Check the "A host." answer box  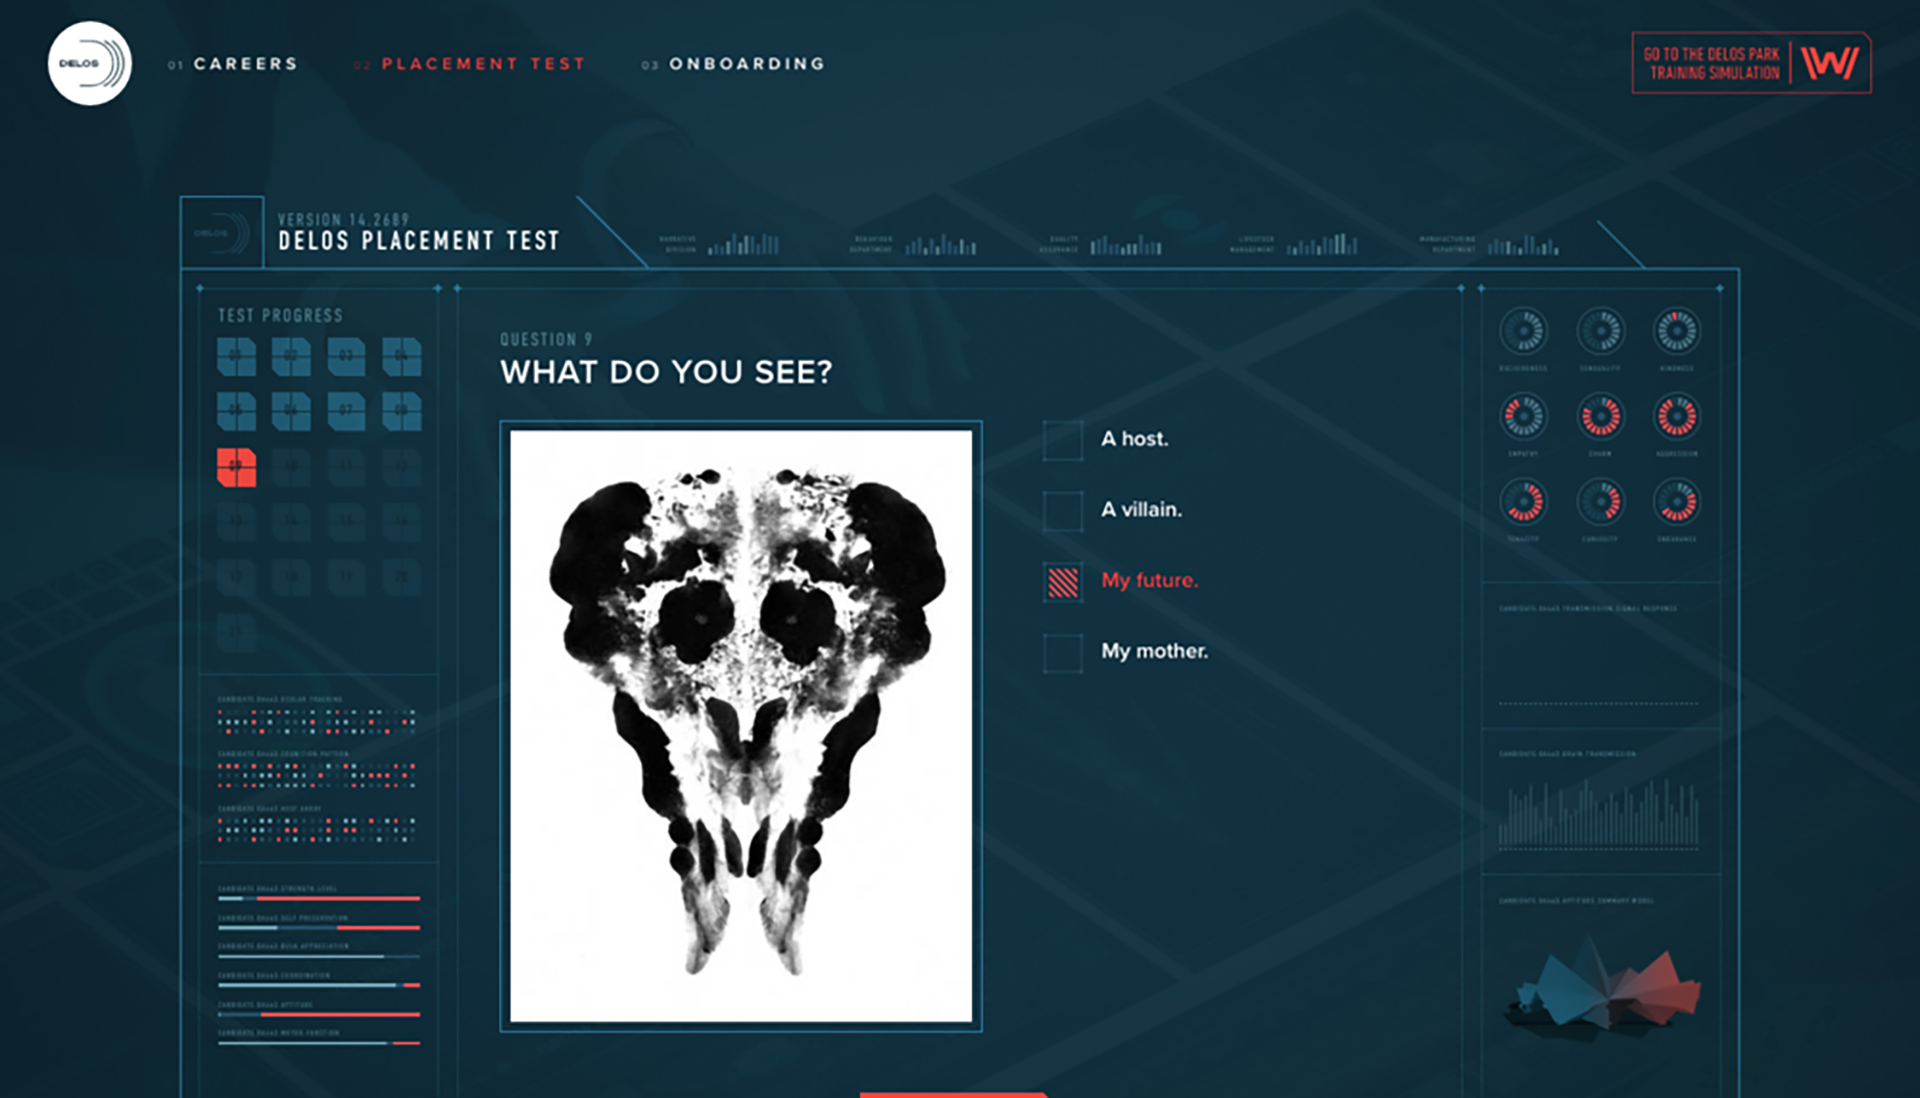point(1063,440)
